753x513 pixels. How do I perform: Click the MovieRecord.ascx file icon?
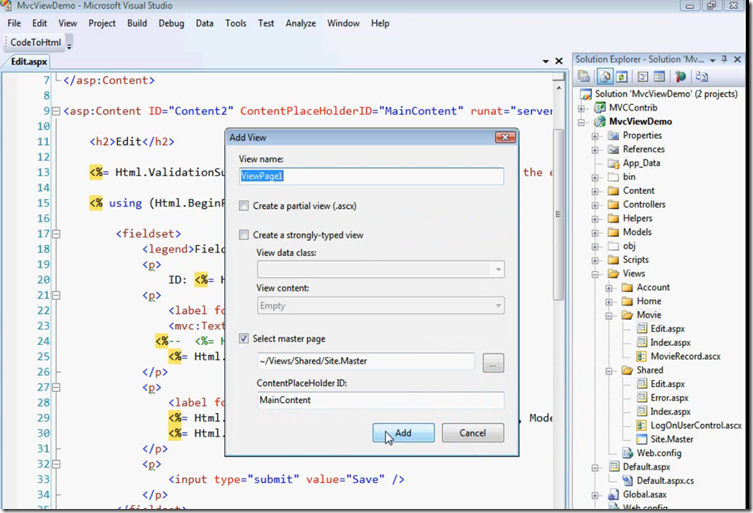pyautogui.click(x=641, y=356)
